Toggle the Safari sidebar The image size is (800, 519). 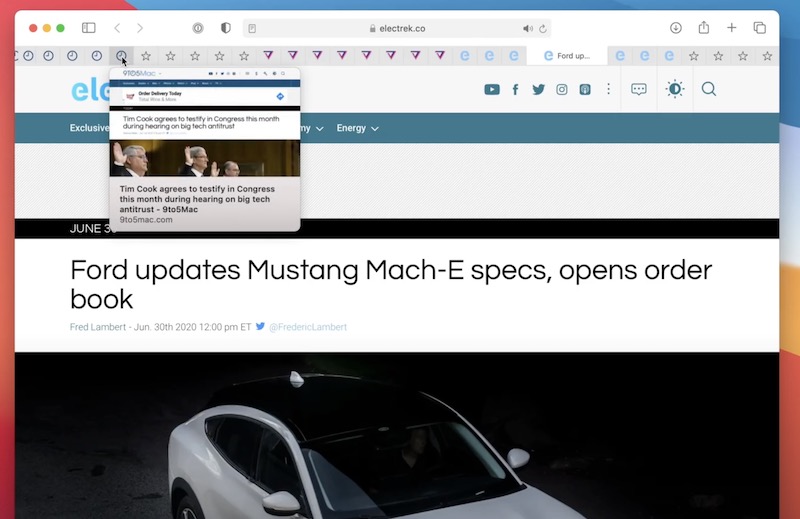pos(89,28)
